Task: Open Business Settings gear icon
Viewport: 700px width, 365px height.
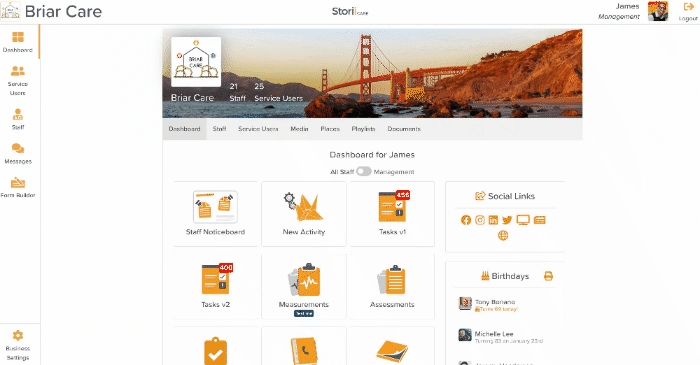Action: (x=18, y=335)
